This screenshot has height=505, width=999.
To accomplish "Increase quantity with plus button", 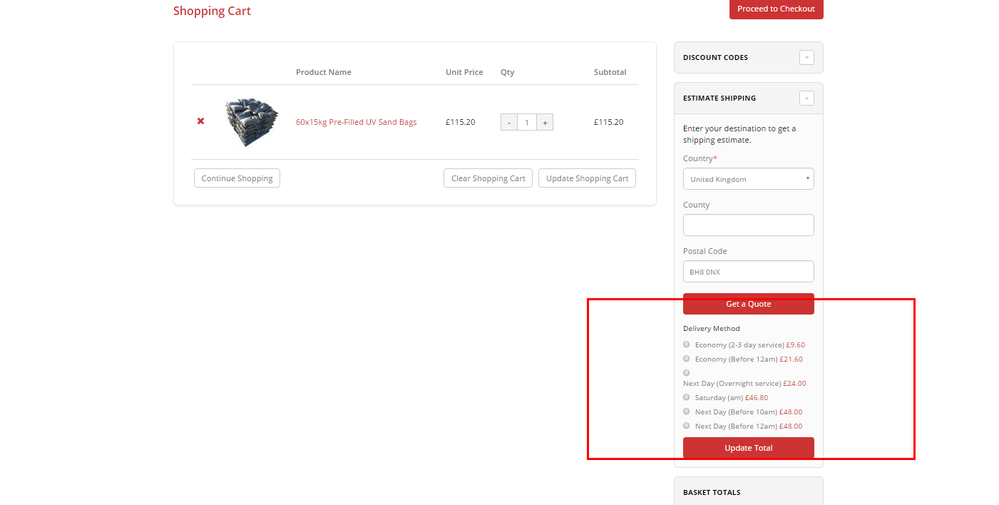I will [545, 122].
